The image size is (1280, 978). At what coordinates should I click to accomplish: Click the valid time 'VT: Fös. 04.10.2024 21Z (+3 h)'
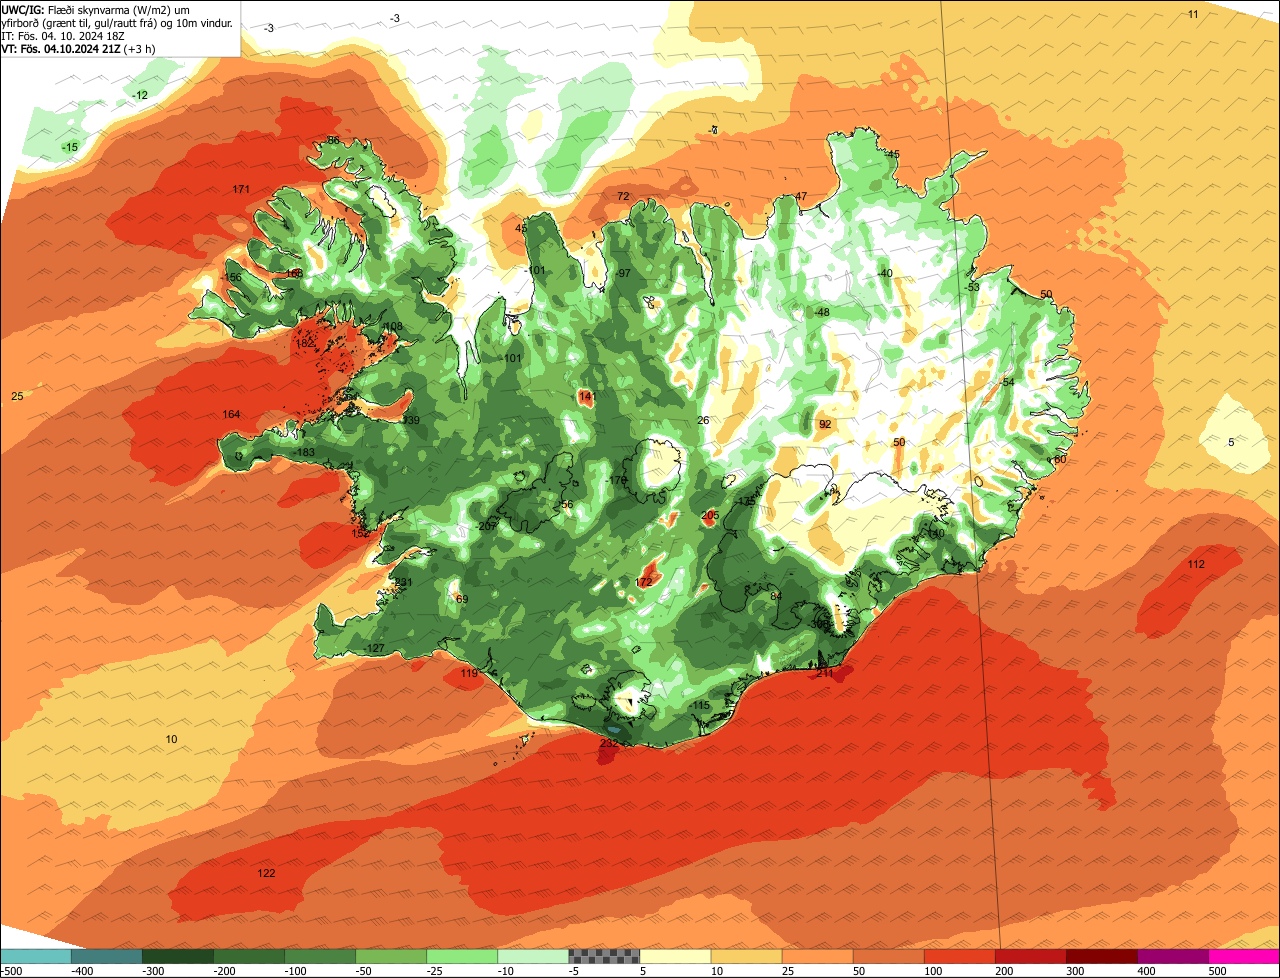pyautogui.click(x=79, y=49)
